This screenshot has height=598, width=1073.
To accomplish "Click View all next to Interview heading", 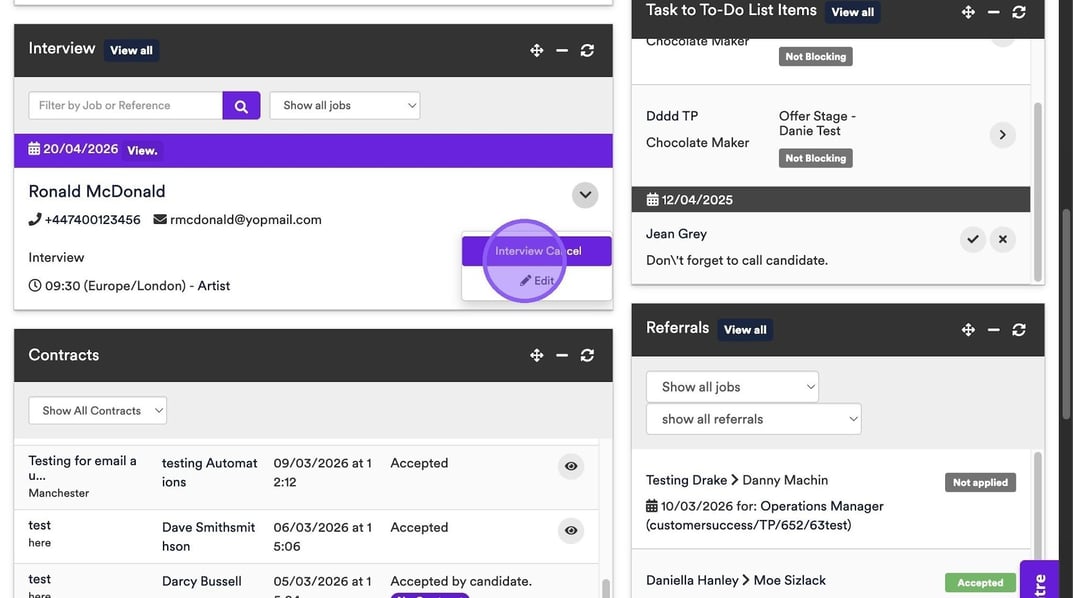I will click(x=131, y=50).
